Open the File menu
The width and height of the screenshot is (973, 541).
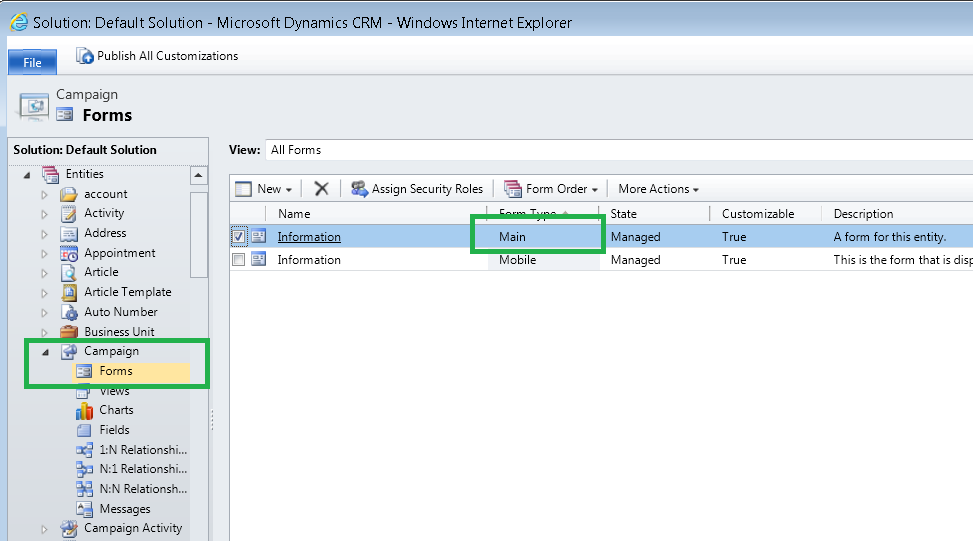[32, 62]
